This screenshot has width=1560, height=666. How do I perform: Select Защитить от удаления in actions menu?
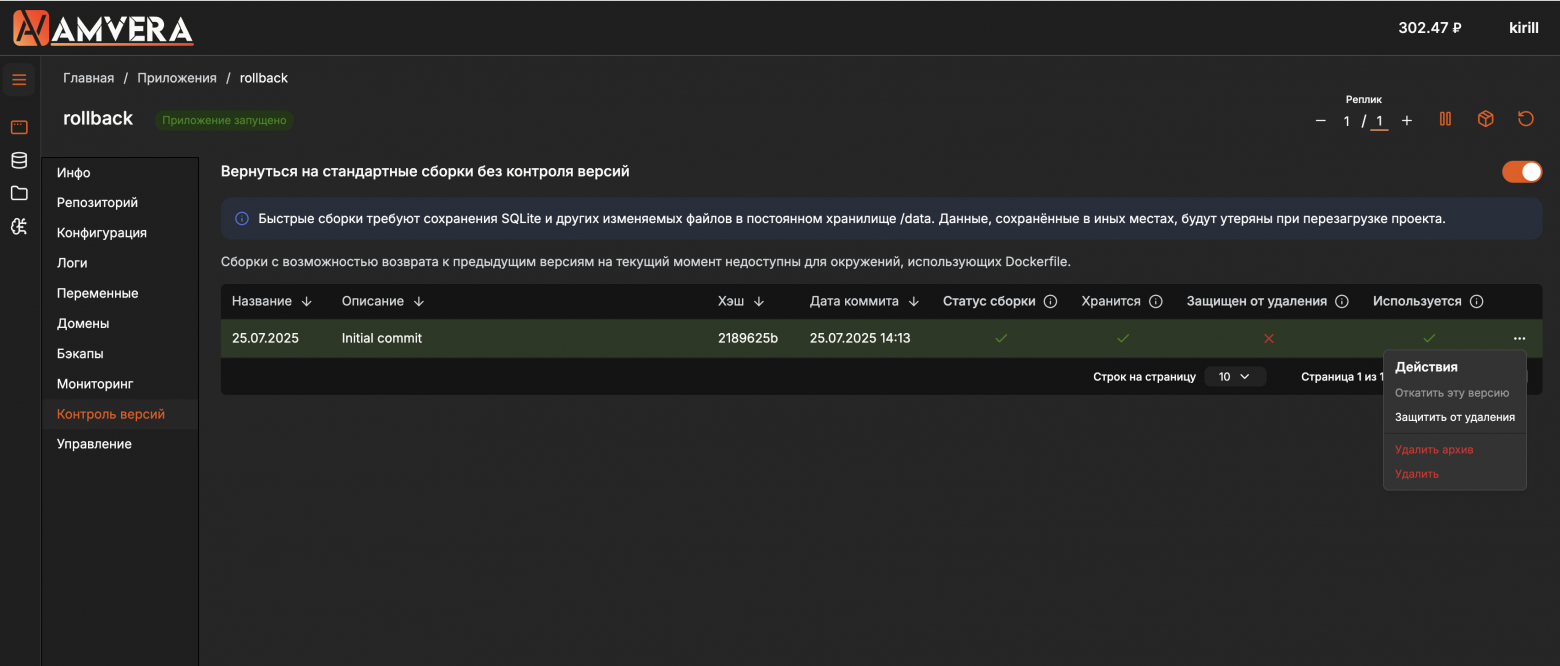(x=1454, y=417)
